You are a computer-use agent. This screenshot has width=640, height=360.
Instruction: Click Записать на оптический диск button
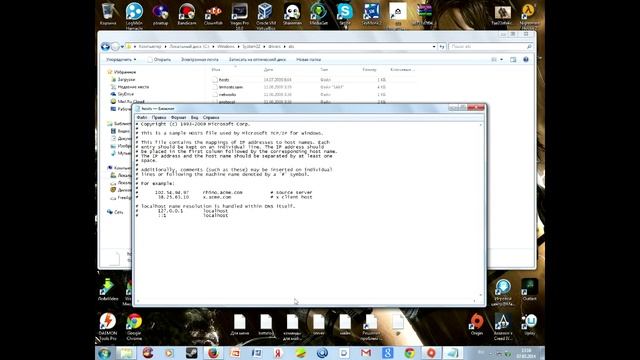point(257,60)
